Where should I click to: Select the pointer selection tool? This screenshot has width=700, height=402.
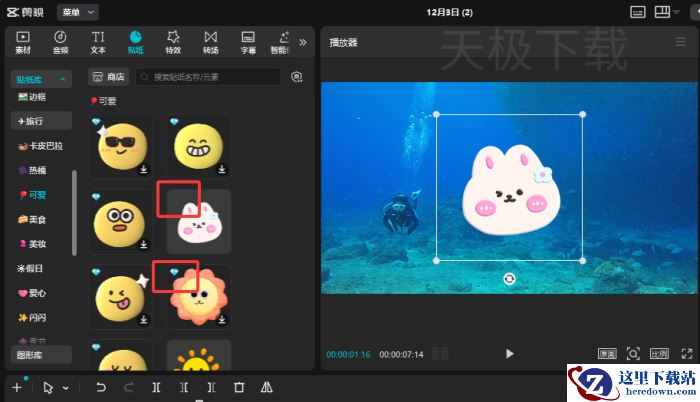(x=48, y=388)
